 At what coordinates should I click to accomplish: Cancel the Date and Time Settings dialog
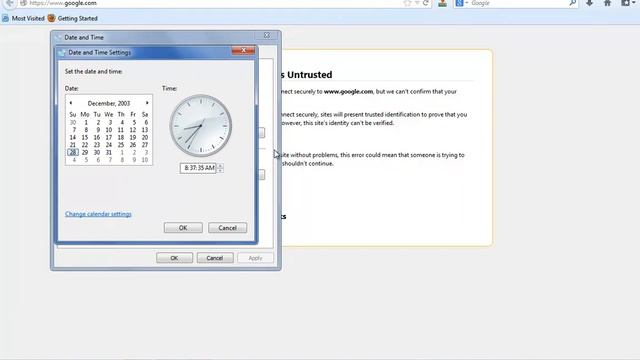[x=227, y=228]
